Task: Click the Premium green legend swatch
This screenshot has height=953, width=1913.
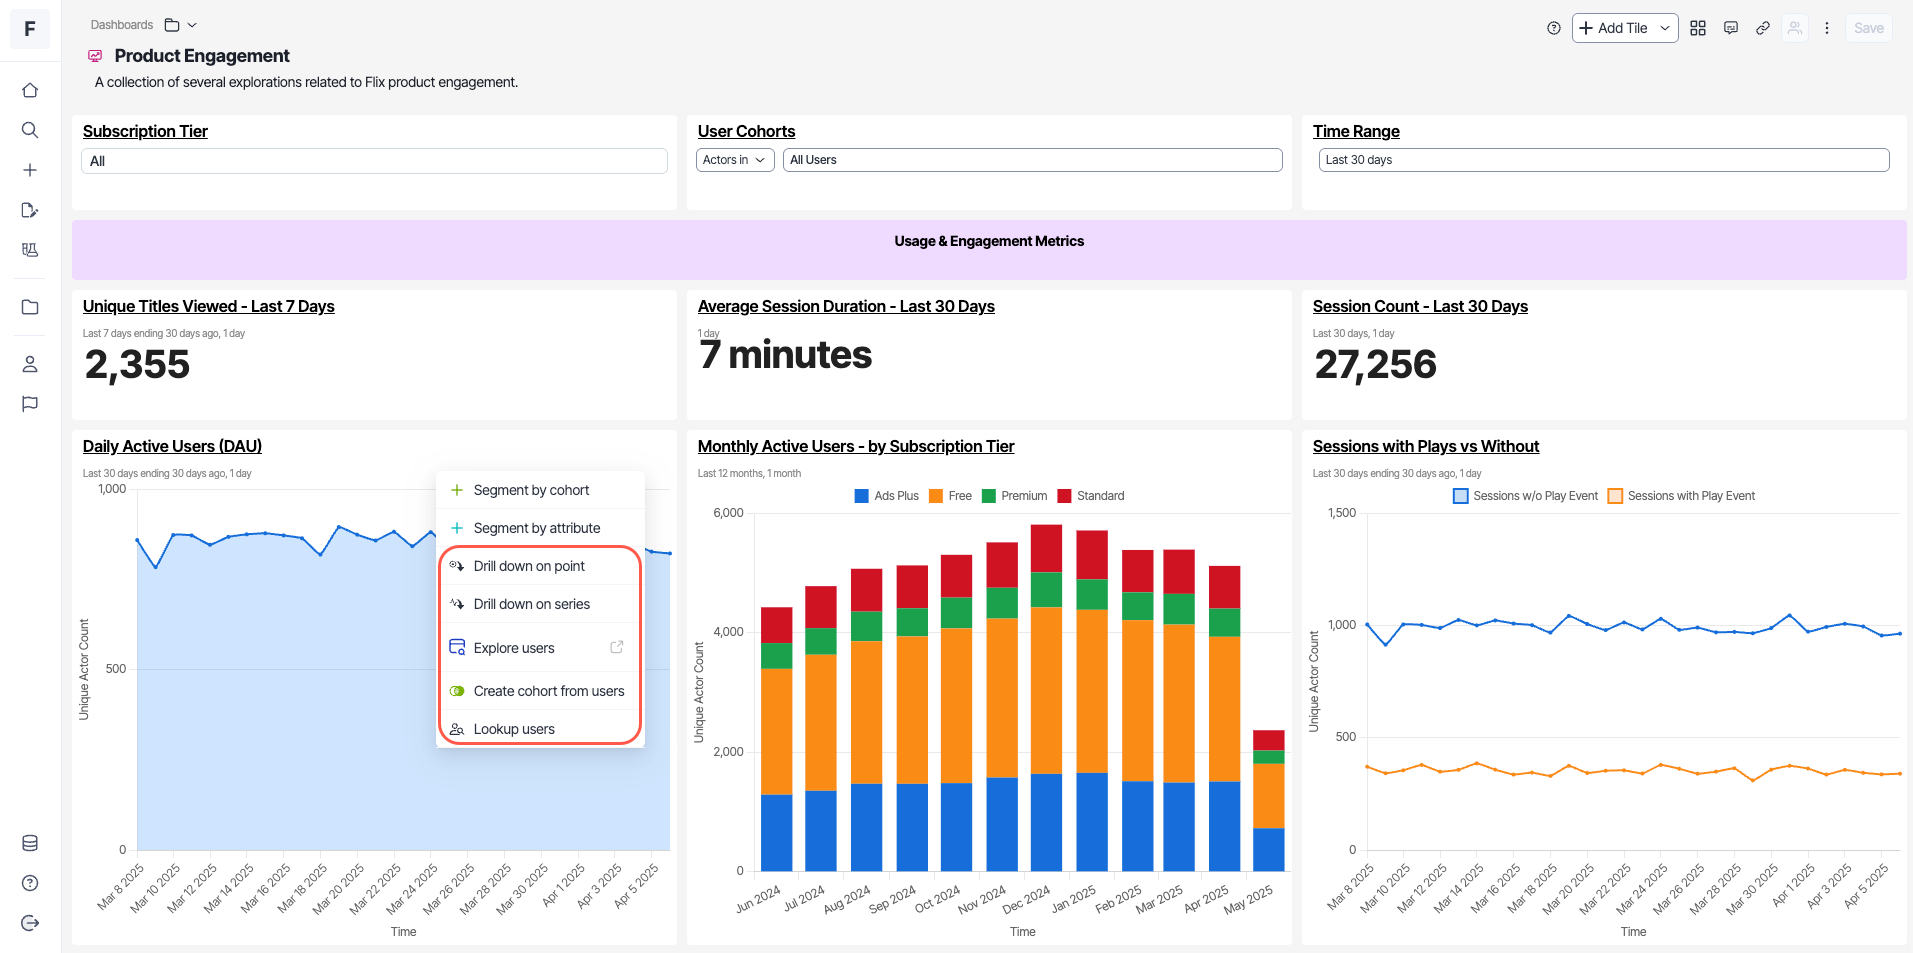Action: (x=989, y=496)
